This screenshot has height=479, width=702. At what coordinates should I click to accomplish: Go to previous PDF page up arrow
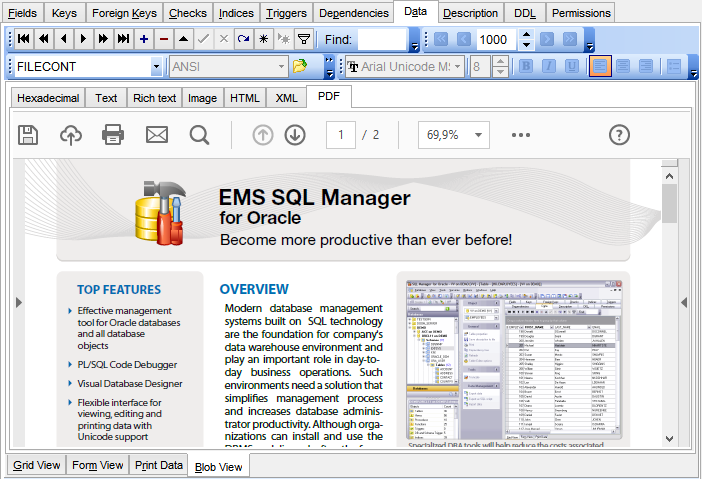point(263,135)
